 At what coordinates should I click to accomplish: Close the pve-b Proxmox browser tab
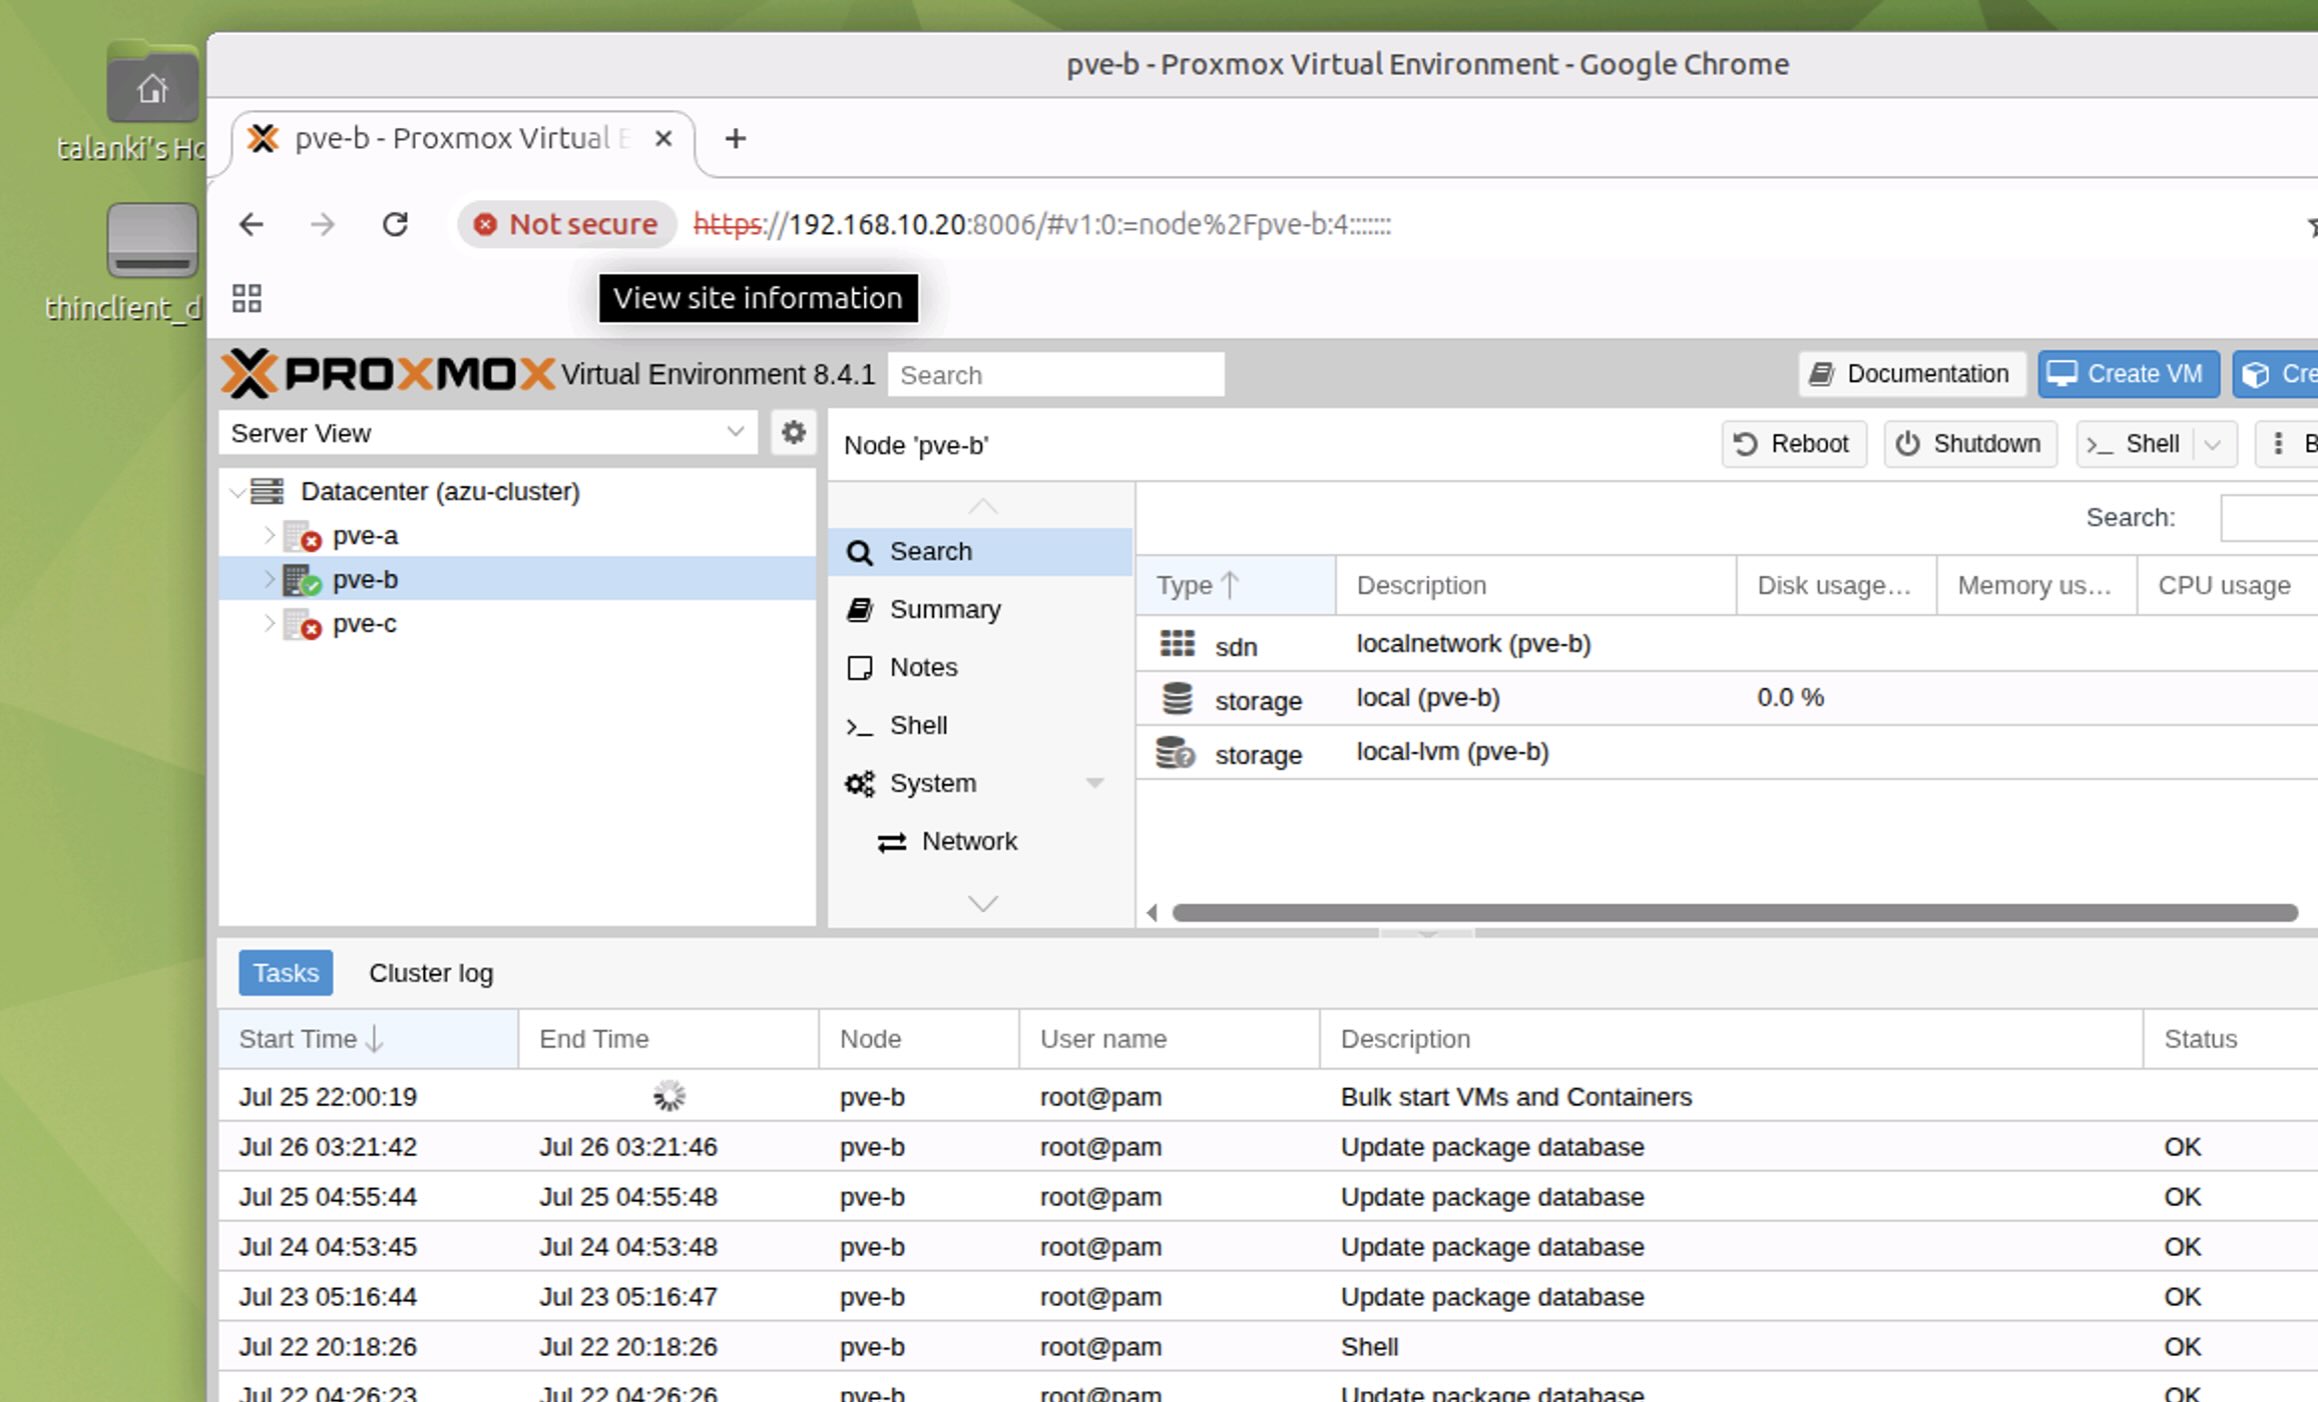[663, 138]
